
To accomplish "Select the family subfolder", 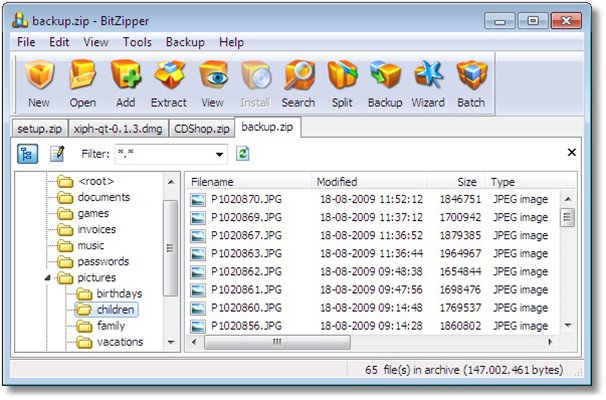I will 111,326.
